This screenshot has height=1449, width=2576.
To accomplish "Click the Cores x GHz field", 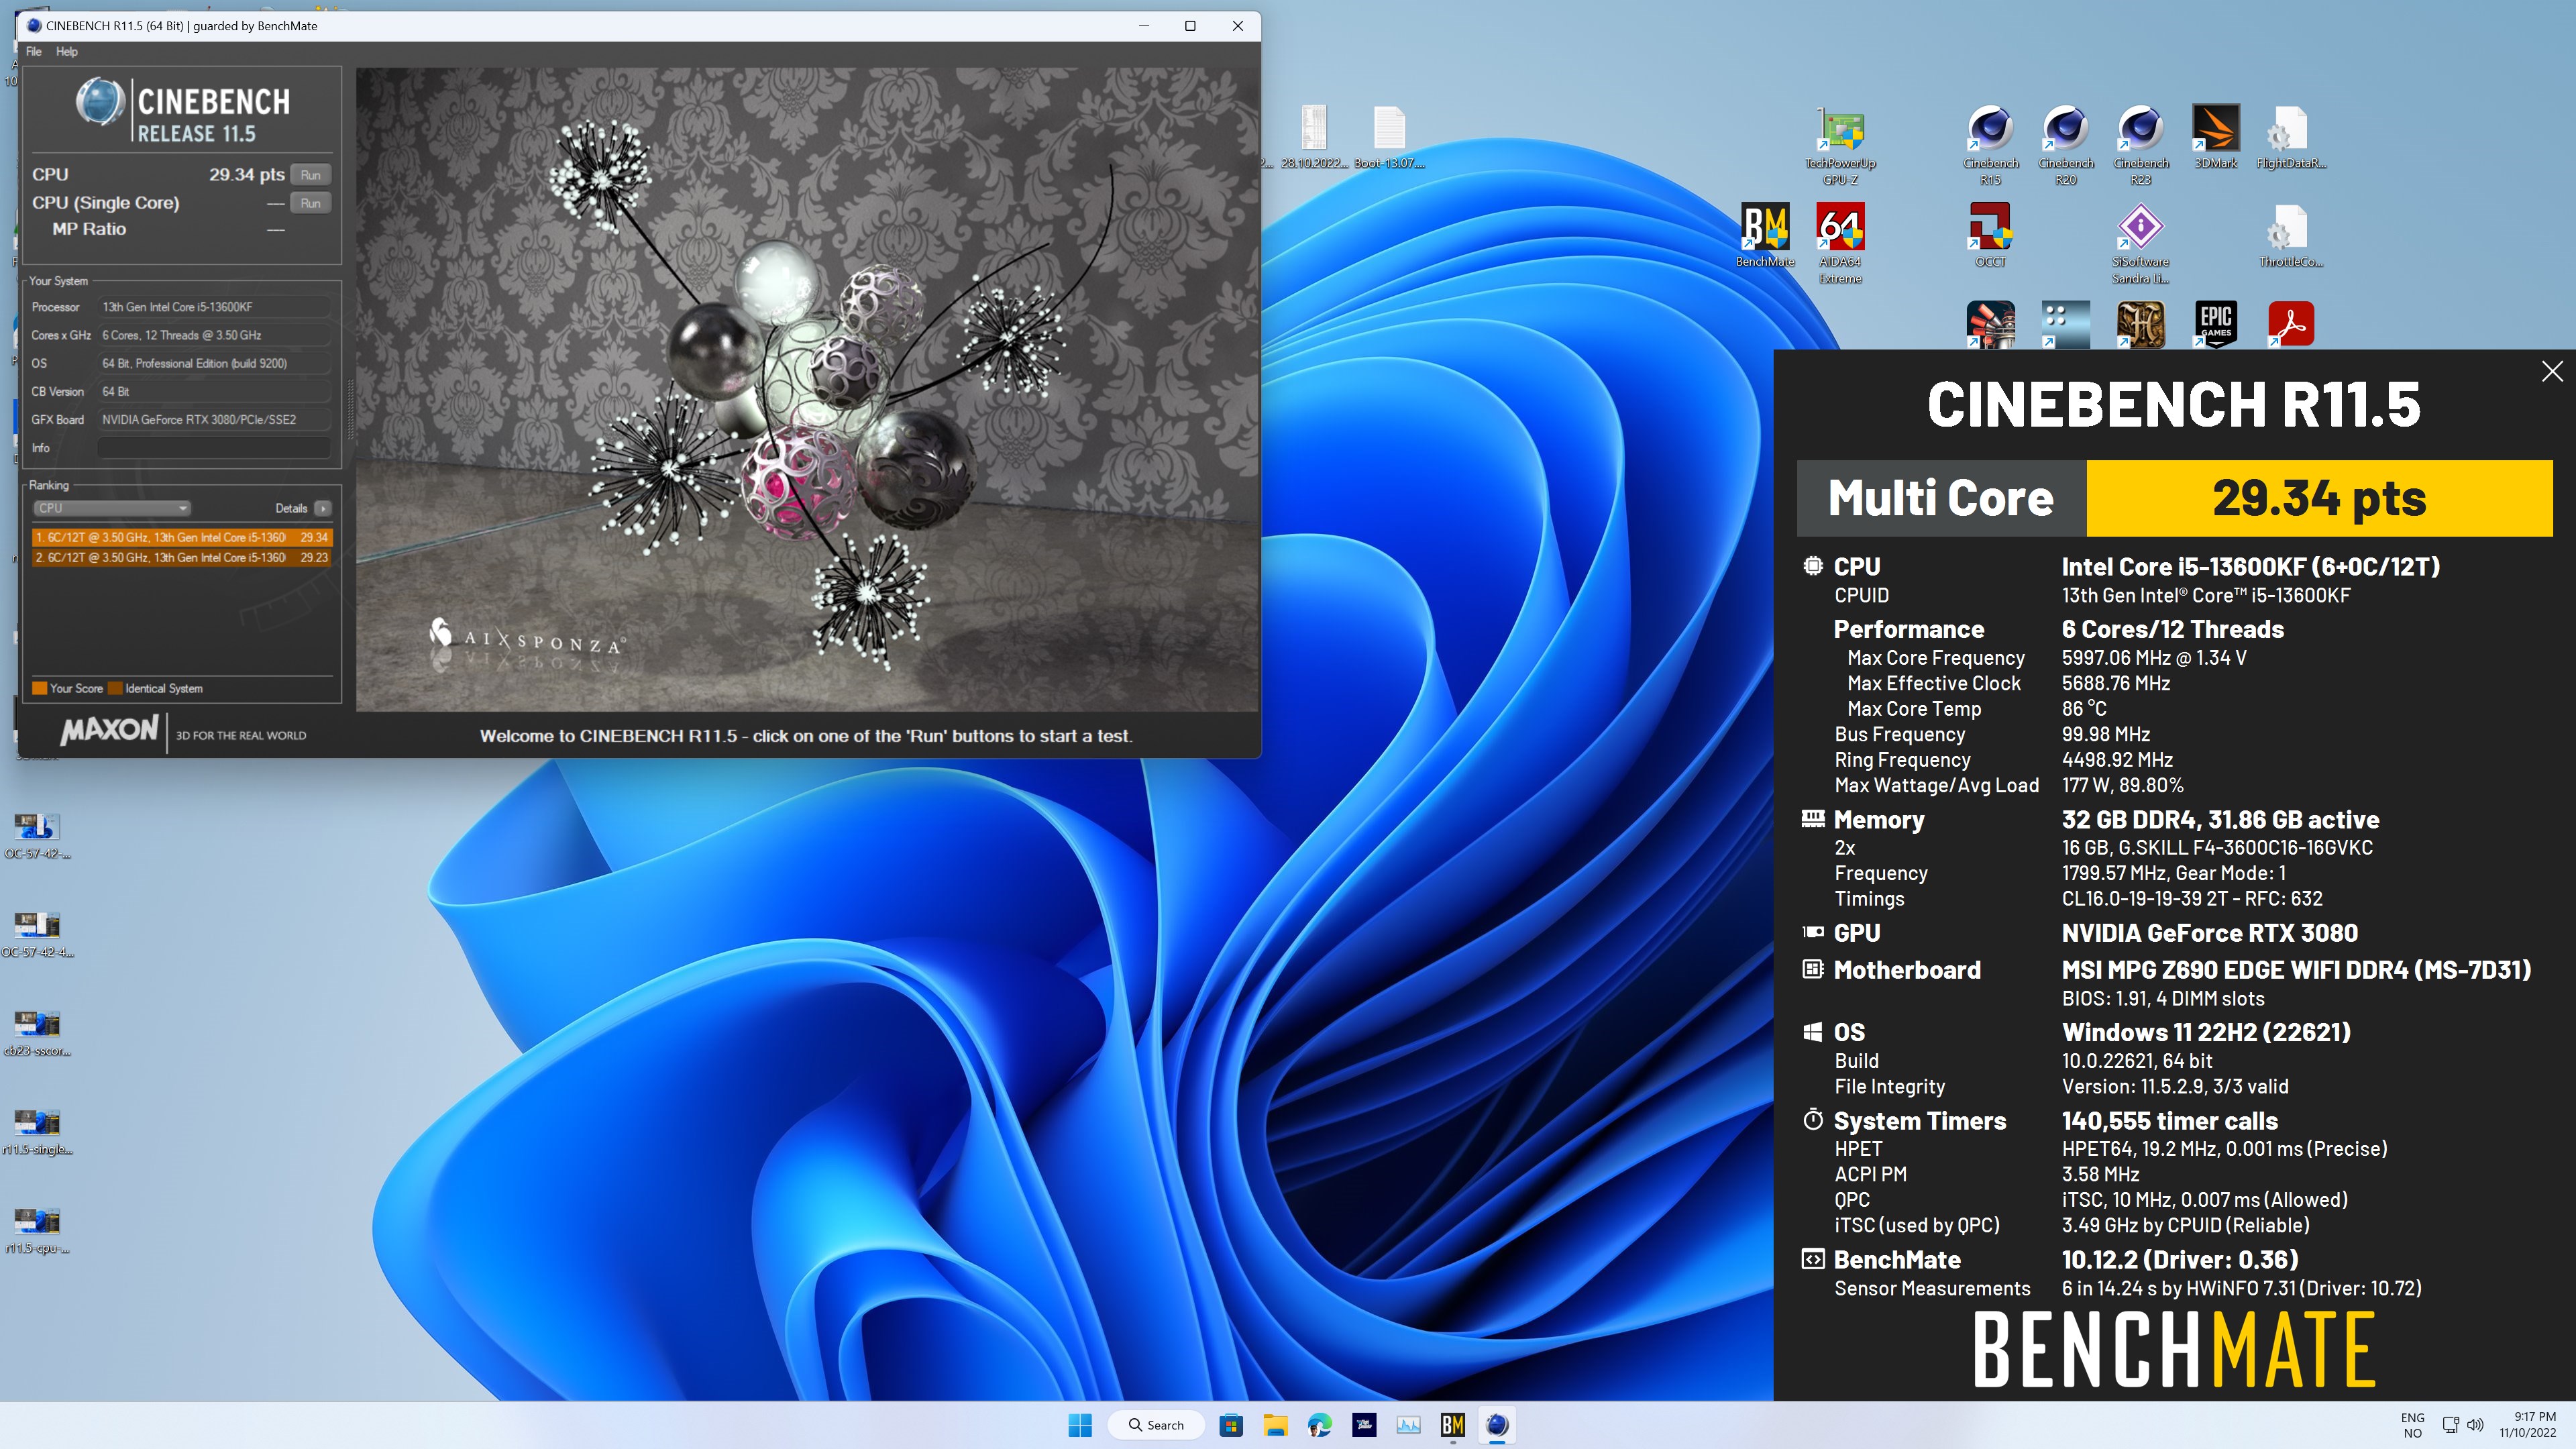I will click(214, 335).
